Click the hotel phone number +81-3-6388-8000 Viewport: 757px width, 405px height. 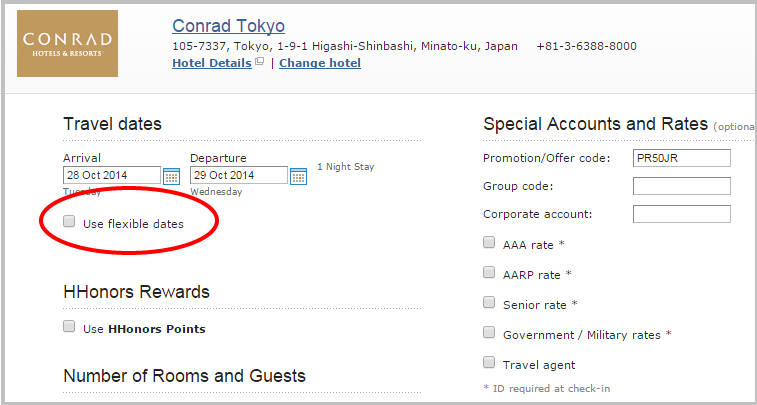click(587, 47)
